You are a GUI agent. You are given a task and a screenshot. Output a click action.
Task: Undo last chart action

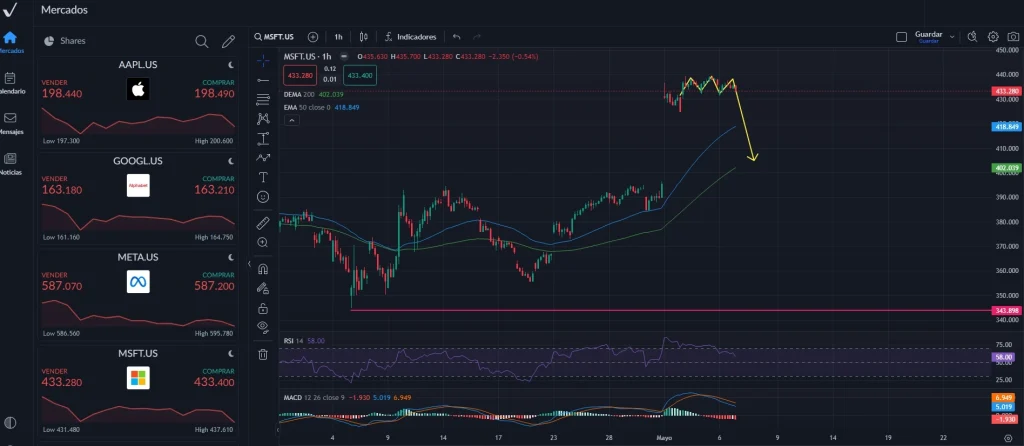tap(456, 37)
